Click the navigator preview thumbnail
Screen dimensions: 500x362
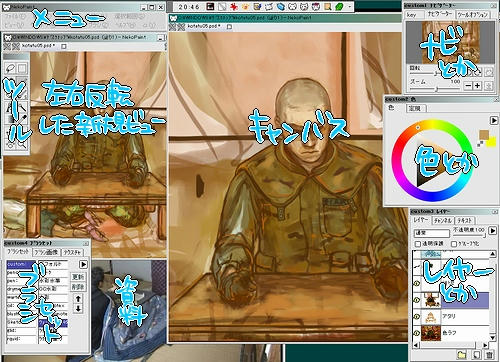point(451,42)
